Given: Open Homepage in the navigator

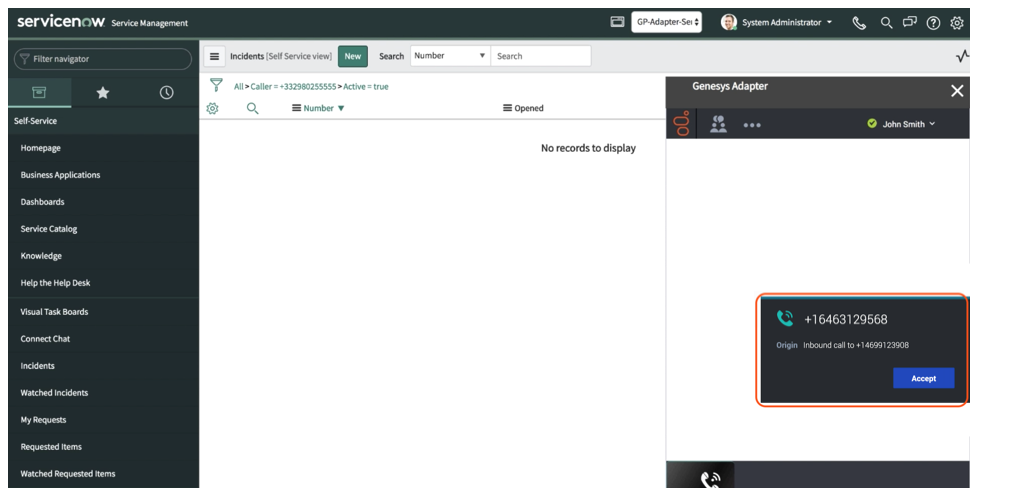Looking at the screenshot, I should coord(40,148).
